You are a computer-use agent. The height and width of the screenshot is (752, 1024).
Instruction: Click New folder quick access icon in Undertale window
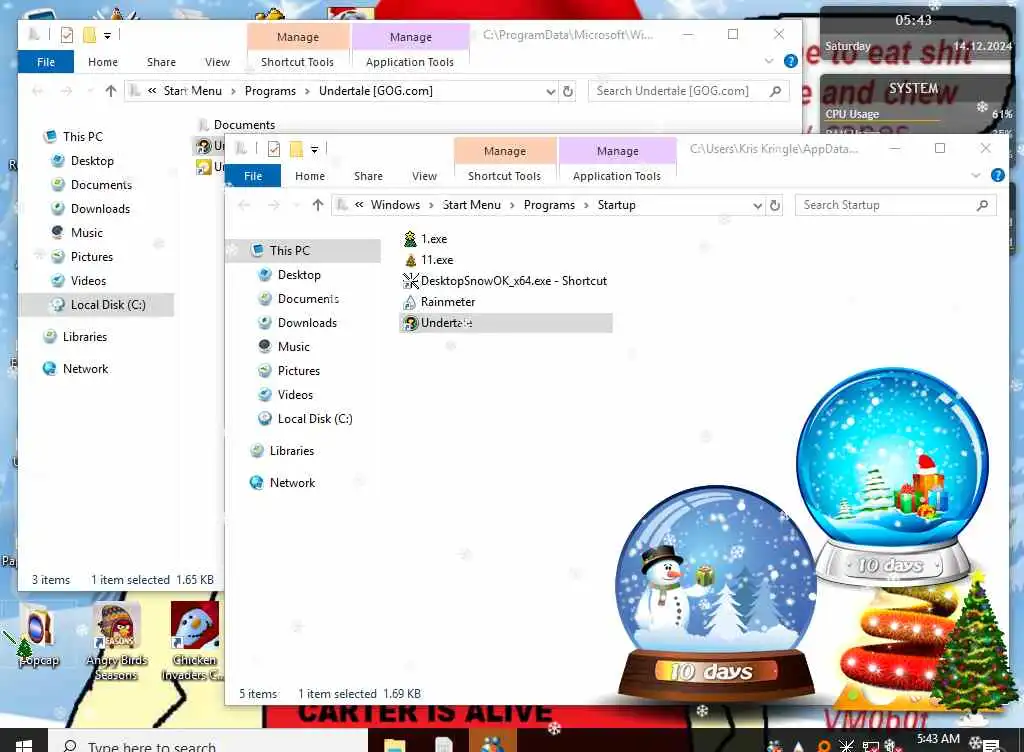point(89,35)
